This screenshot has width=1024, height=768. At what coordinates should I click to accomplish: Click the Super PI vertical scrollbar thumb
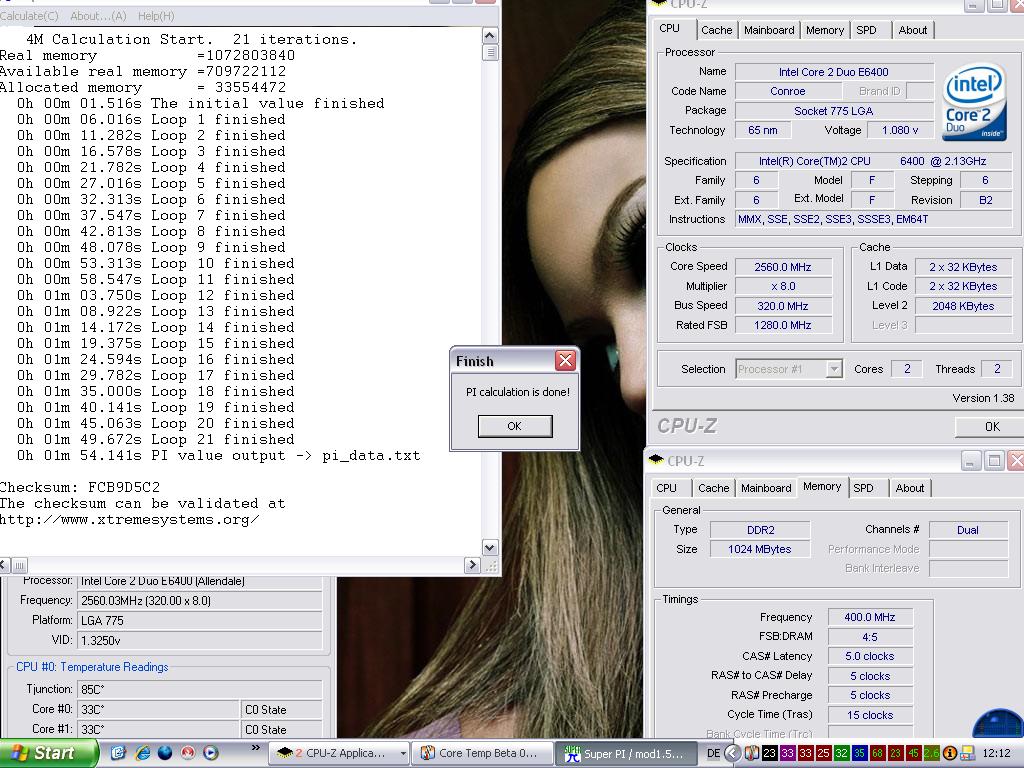tap(490, 52)
